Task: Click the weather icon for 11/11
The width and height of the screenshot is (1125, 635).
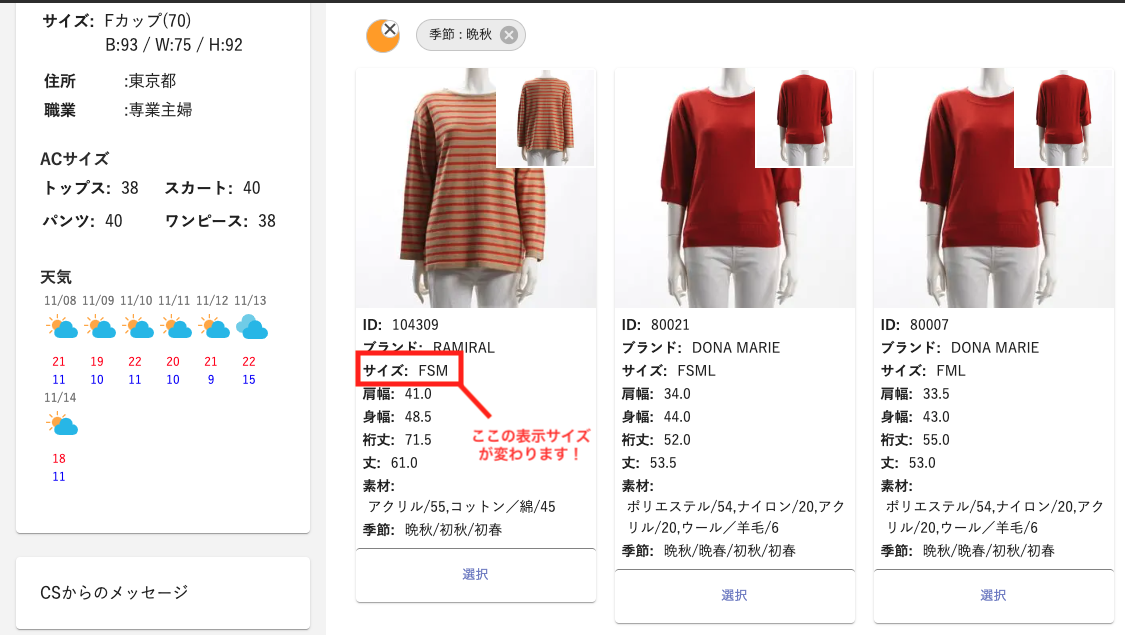Action: (x=175, y=327)
